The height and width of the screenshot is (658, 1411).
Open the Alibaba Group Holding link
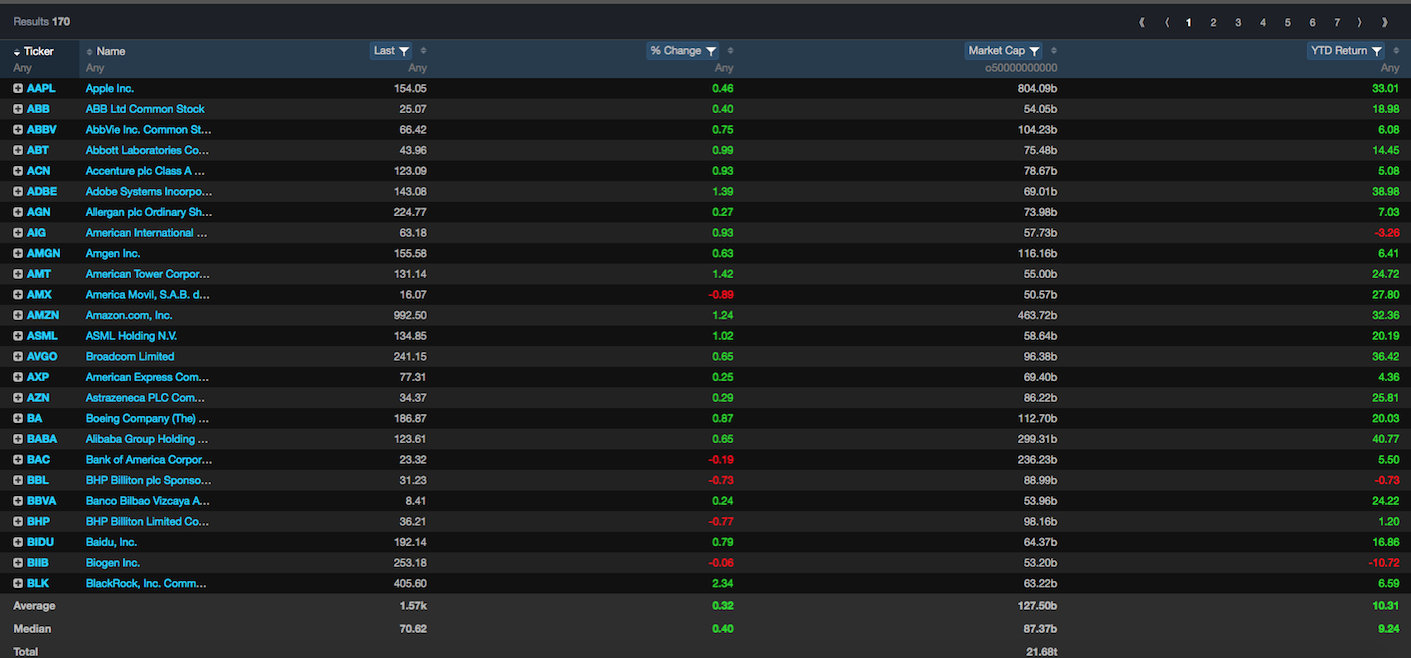[147, 439]
